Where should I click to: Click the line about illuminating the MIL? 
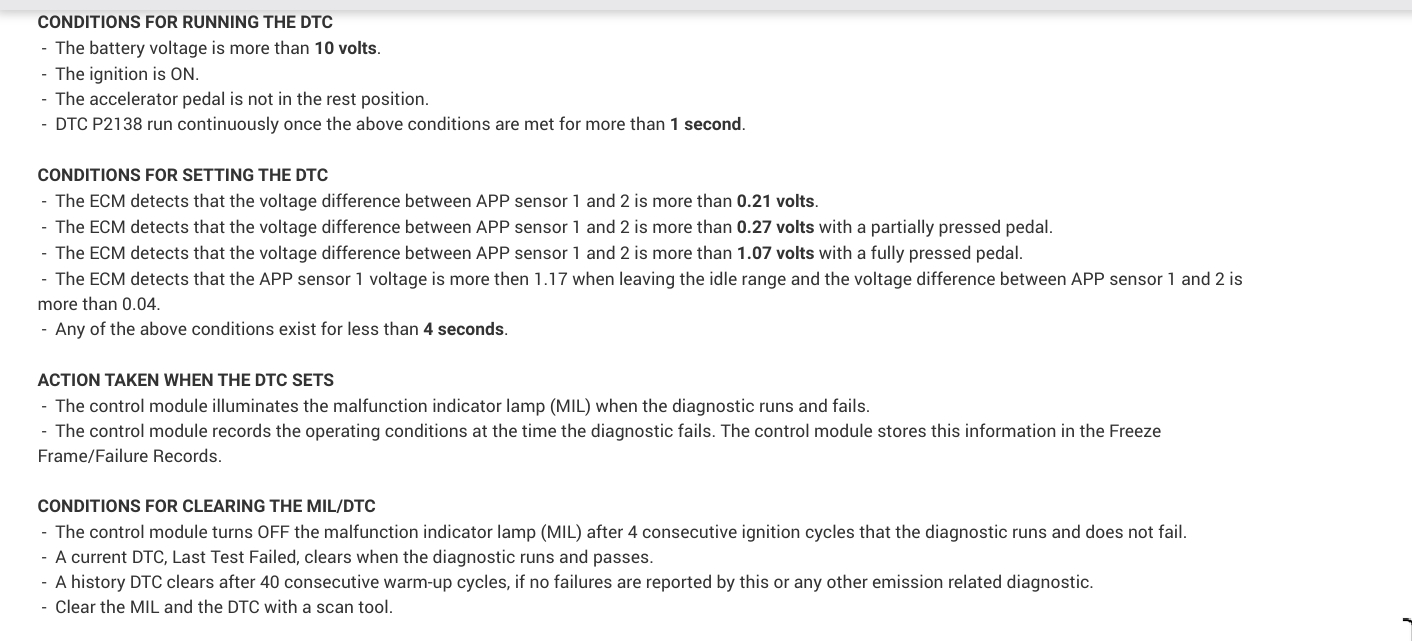[x=462, y=406]
